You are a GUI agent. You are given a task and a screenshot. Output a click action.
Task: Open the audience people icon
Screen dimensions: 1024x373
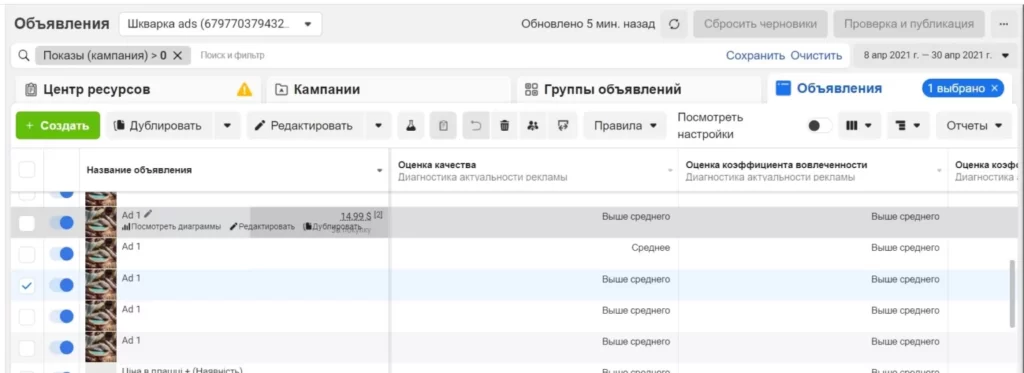pos(533,125)
